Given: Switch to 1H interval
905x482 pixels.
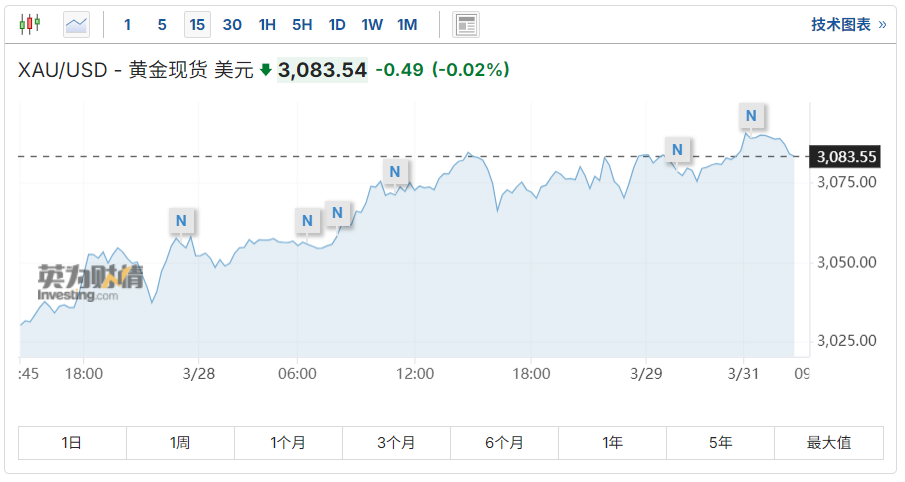Looking at the screenshot, I should pos(267,24).
